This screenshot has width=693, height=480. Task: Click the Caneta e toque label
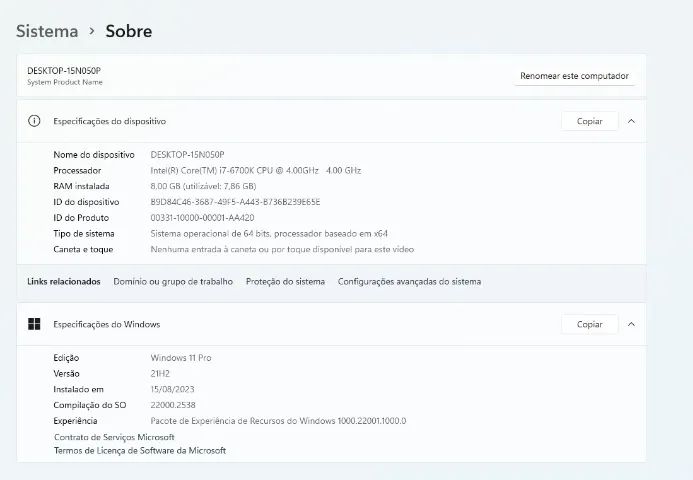tap(83, 249)
